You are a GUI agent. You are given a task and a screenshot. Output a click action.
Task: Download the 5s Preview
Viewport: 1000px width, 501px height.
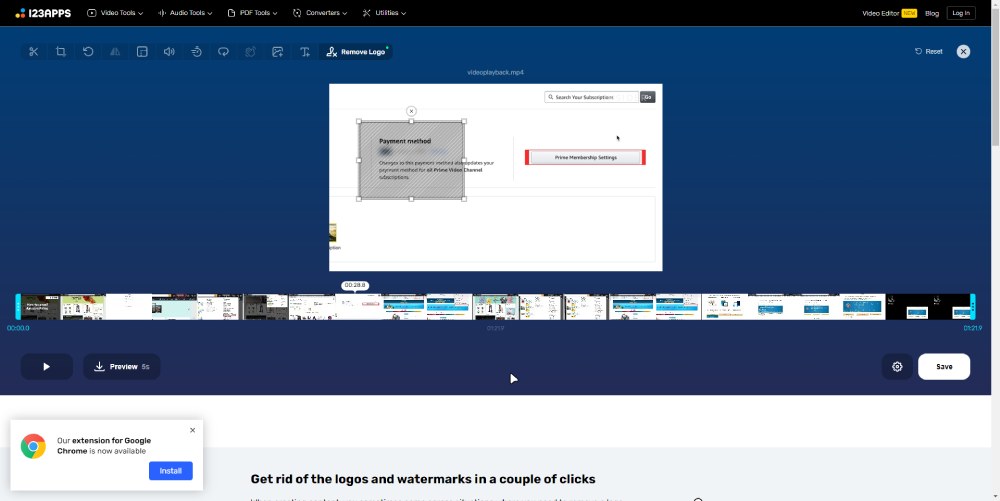point(122,367)
